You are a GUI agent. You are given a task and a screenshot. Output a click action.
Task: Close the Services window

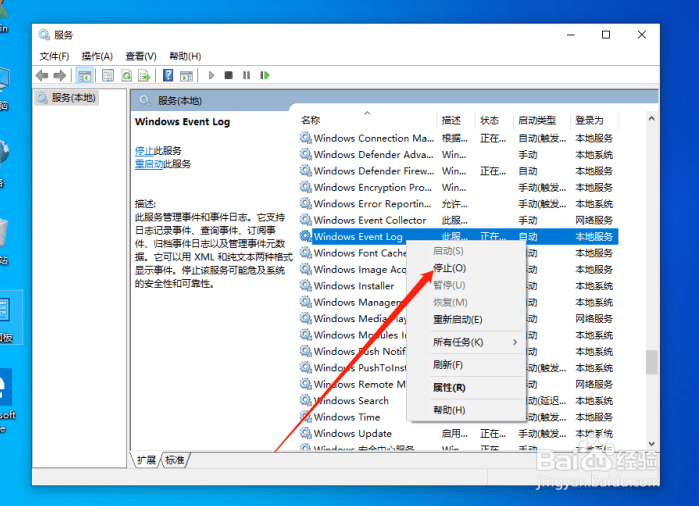point(641,35)
